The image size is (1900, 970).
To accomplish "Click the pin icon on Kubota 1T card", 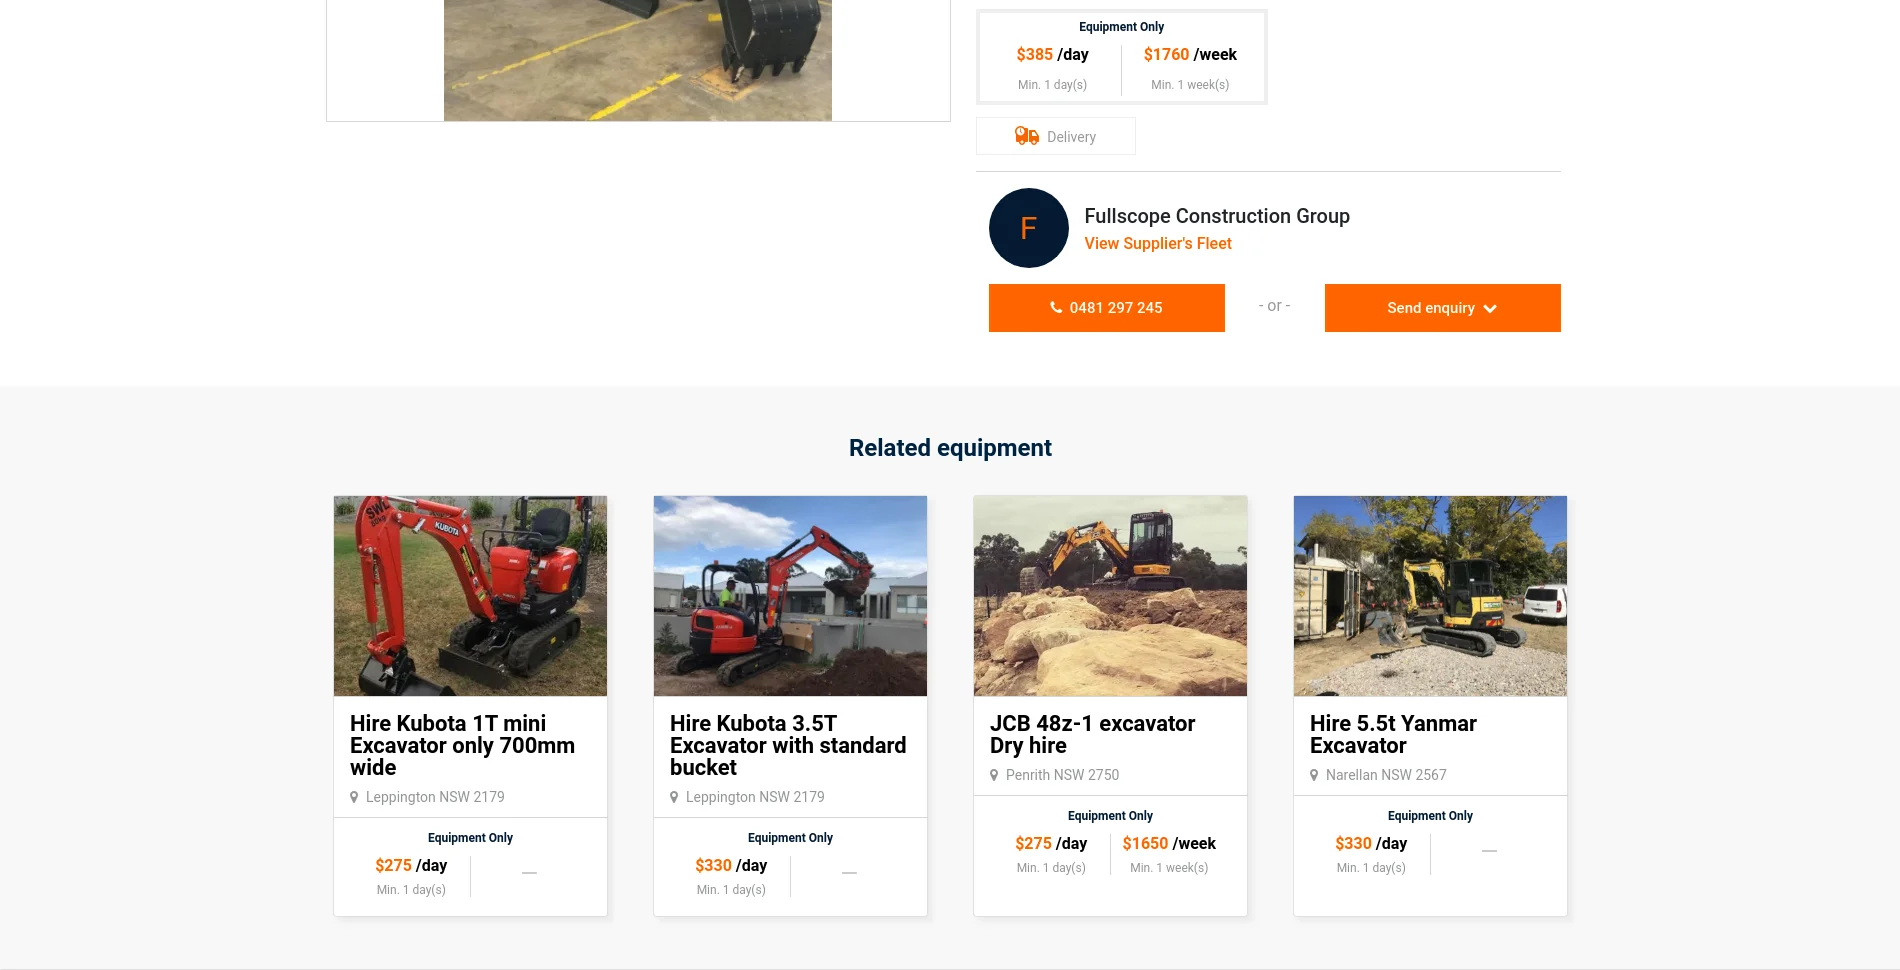I will pyautogui.click(x=354, y=797).
